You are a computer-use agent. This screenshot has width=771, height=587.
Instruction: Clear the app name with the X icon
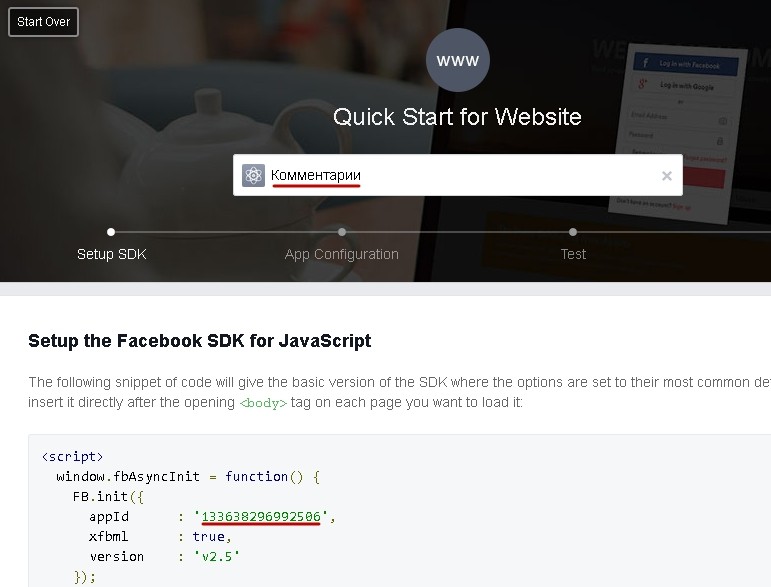pos(667,176)
